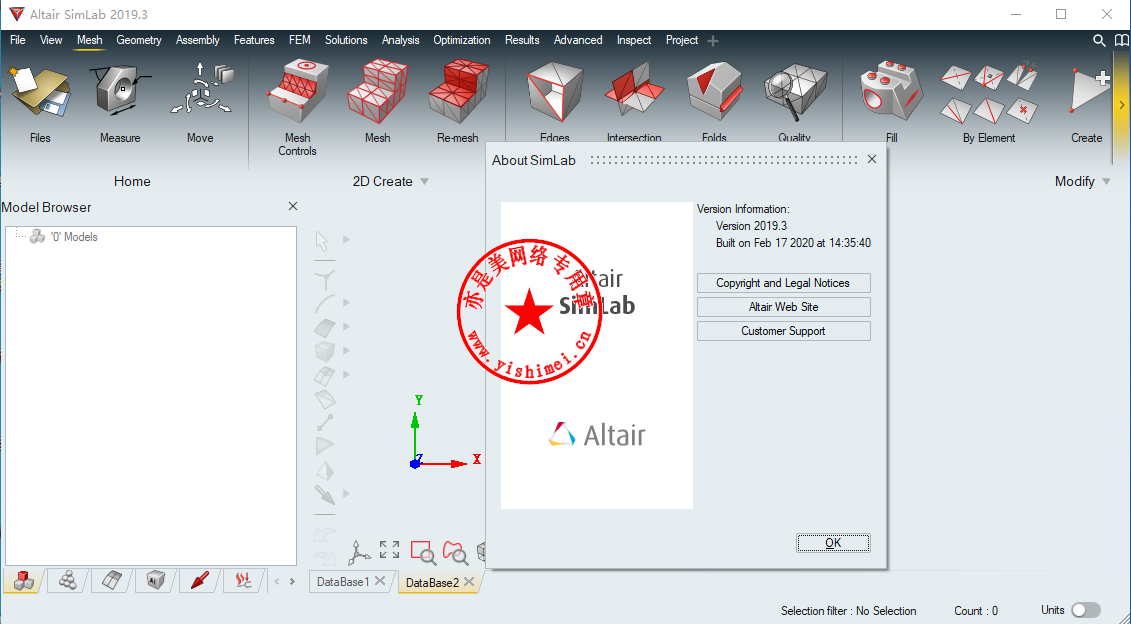Switch to the assembly browser tab icon
This screenshot has width=1131, height=624.
pos(24,581)
